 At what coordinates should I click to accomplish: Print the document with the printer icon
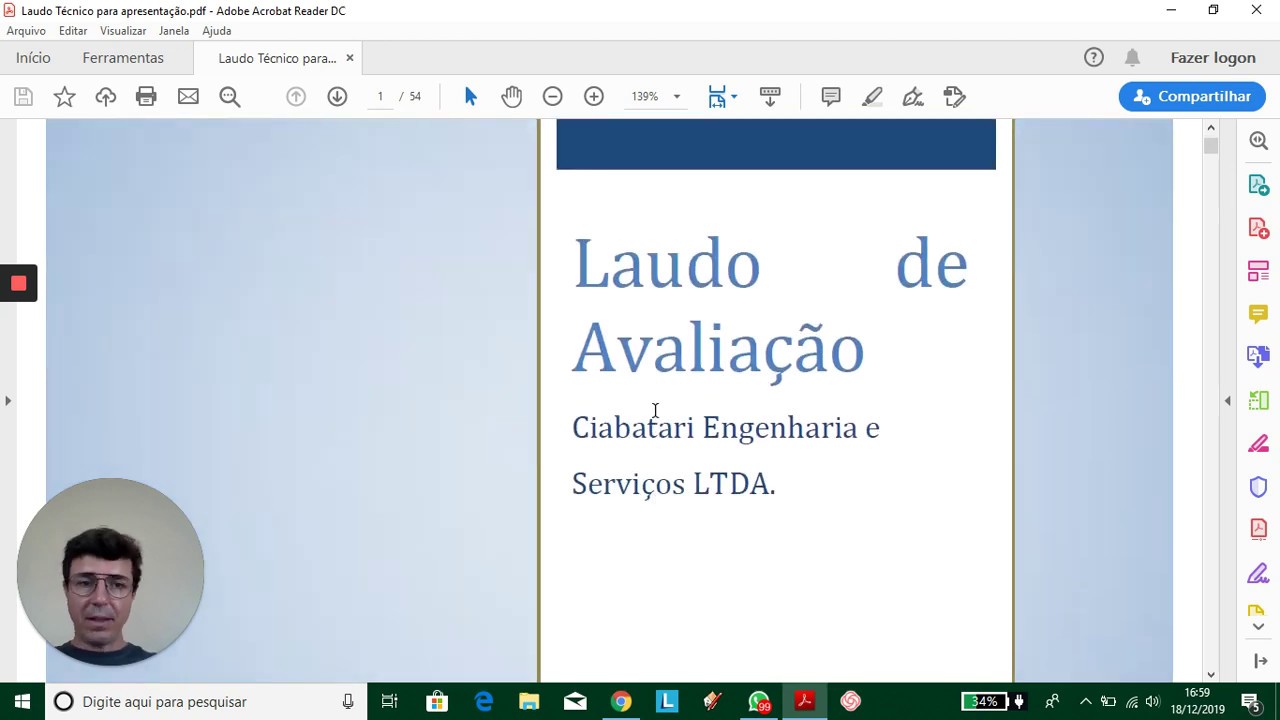[x=146, y=97]
